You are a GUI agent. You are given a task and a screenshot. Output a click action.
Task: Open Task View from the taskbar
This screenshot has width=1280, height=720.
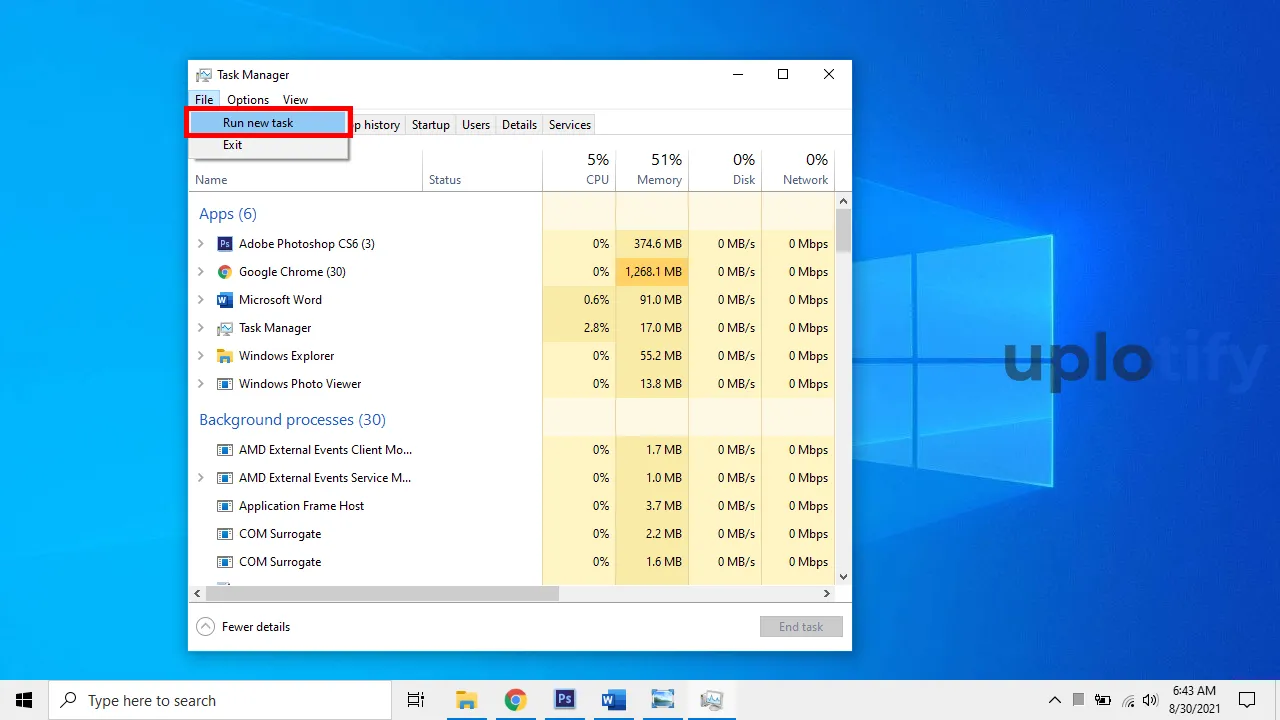click(x=416, y=700)
